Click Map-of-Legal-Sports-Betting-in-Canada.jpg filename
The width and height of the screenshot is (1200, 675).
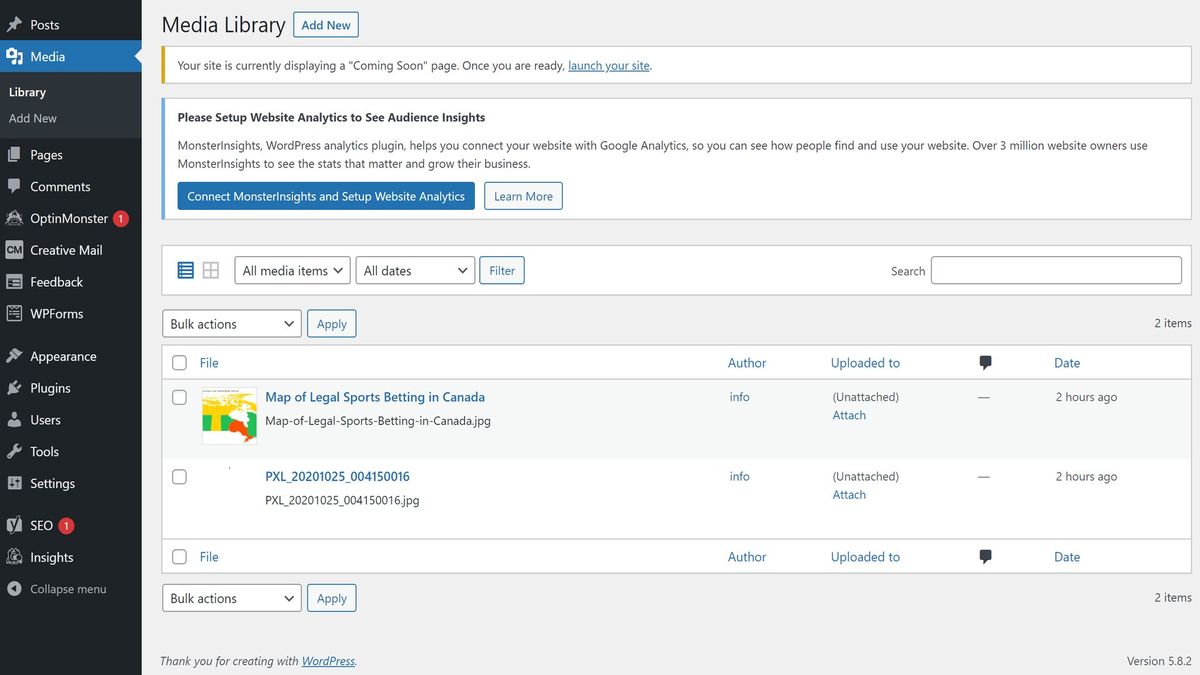tap(378, 421)
